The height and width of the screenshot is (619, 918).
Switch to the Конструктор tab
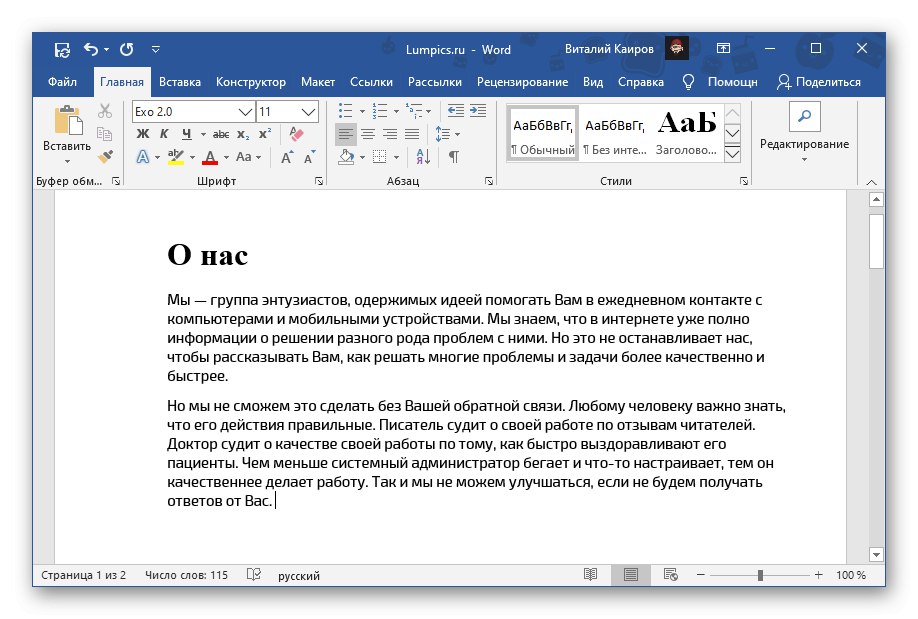point(251,82)
